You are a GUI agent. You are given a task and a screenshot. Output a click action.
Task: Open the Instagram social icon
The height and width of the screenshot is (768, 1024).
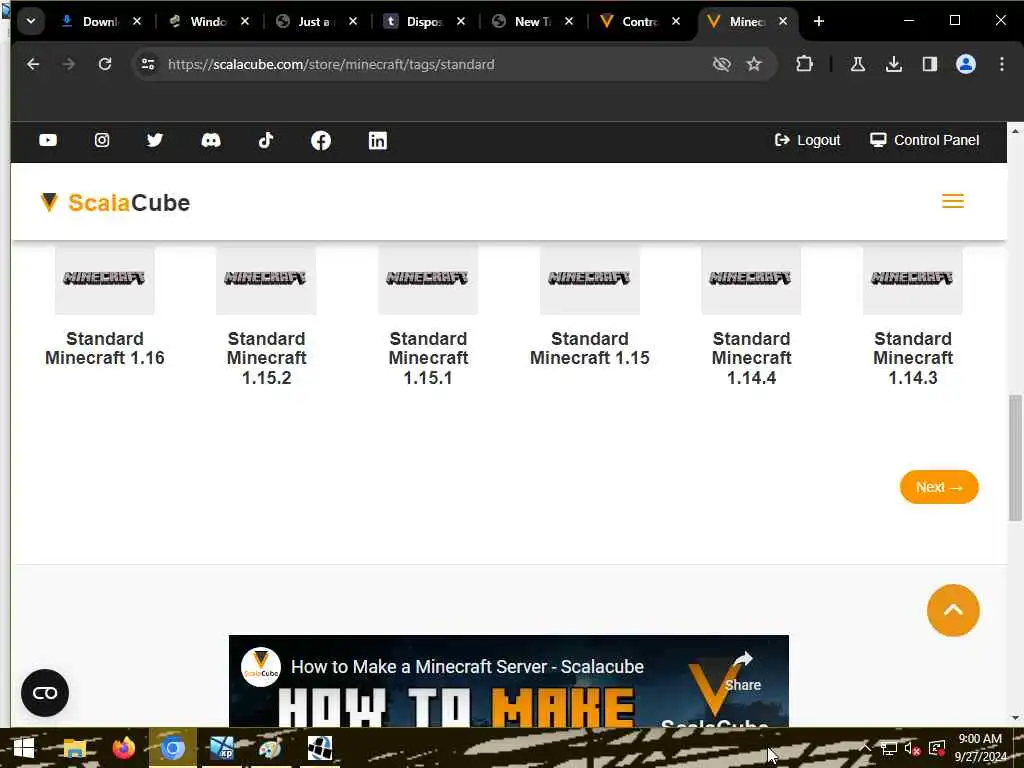102,140
